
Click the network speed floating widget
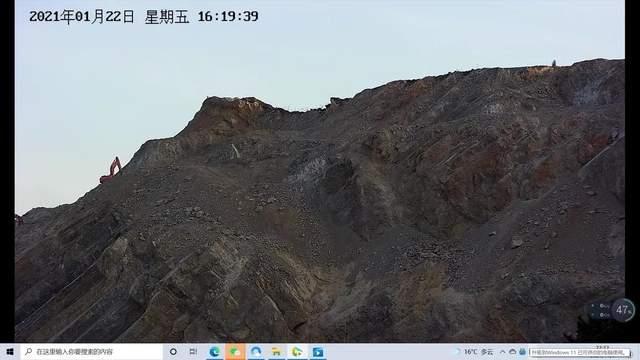click(600, 311)
